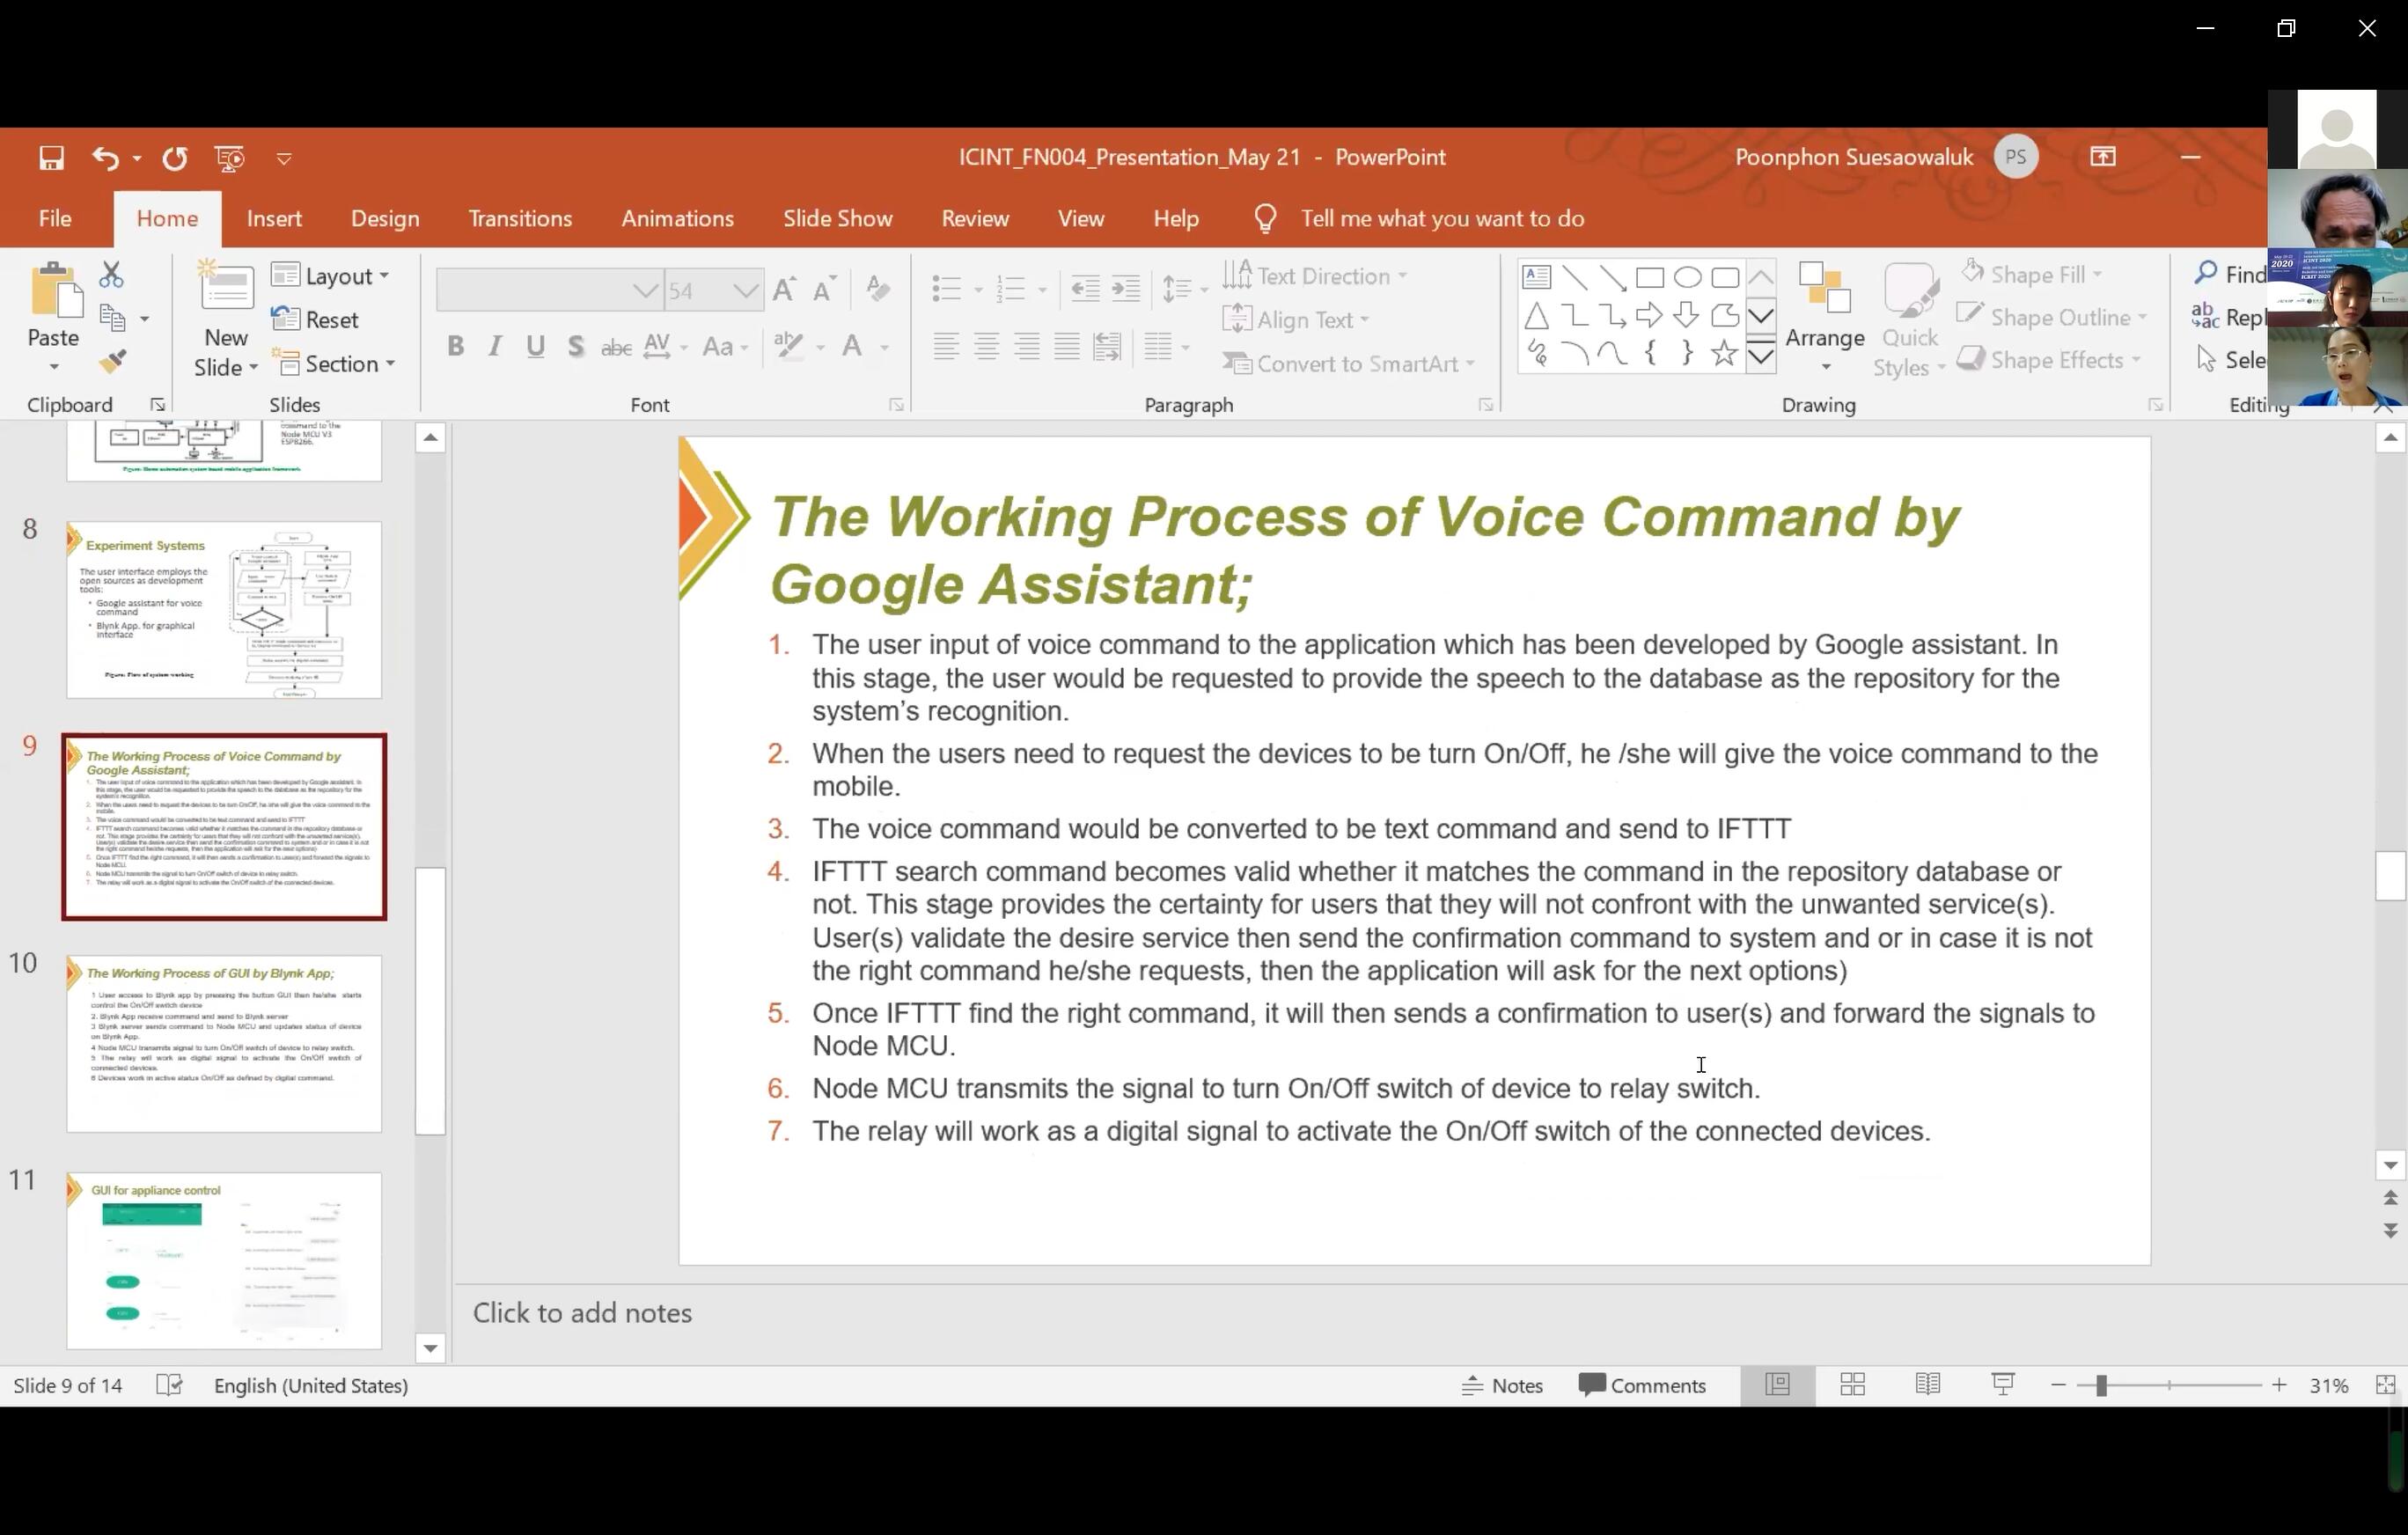
Task: Toggle numbered list
Action: 1012,290
